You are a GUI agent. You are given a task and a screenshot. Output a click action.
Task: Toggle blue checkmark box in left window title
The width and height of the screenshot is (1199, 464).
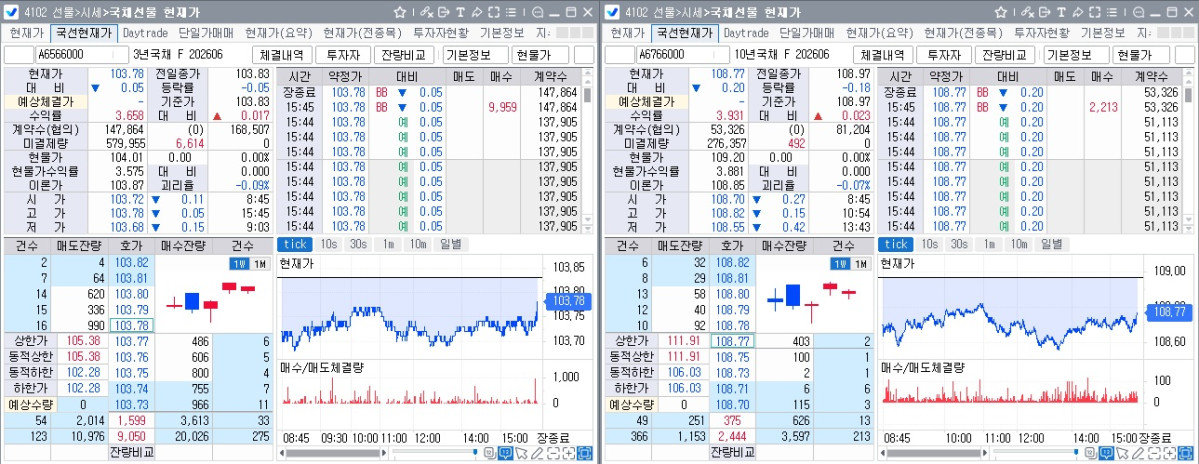[x=12, y=12]
